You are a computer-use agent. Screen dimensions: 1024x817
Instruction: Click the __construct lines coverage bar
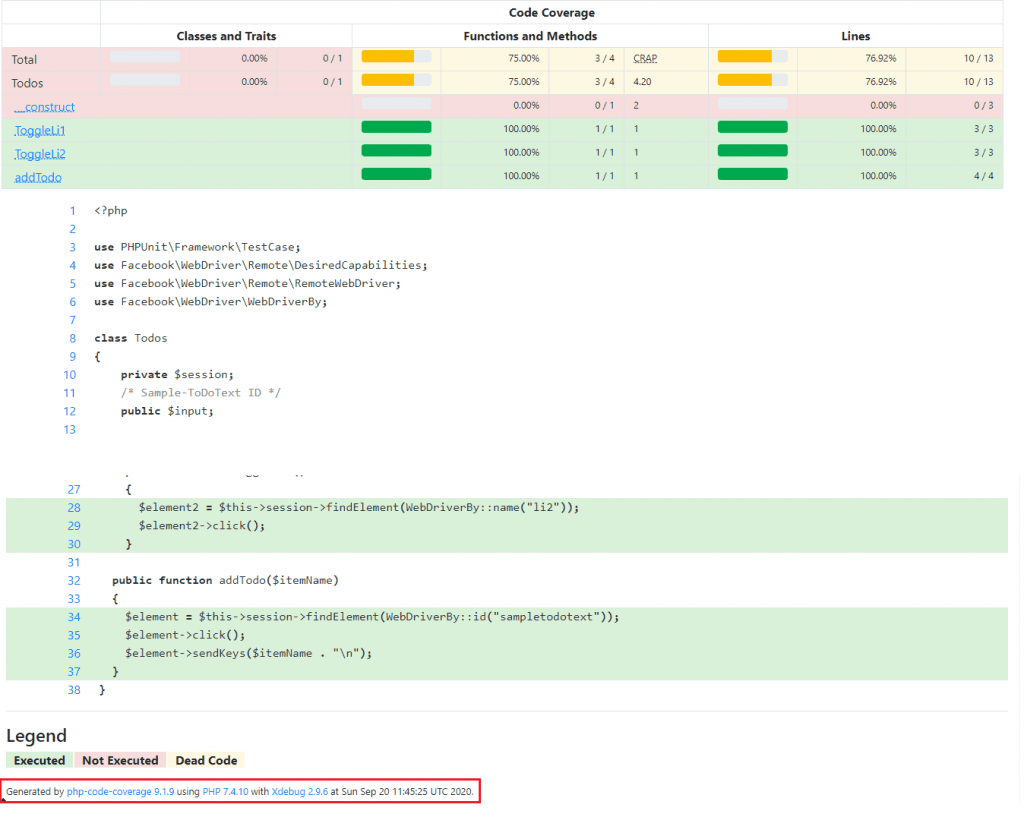coord(752,103)
